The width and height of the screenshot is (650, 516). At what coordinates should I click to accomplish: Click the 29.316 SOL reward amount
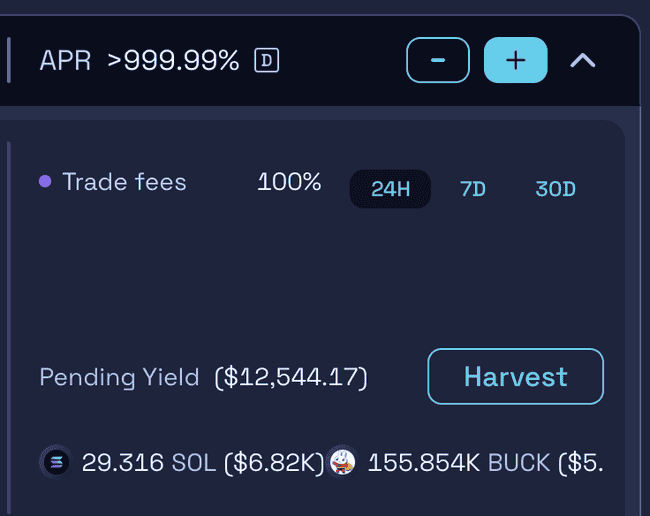148,463
